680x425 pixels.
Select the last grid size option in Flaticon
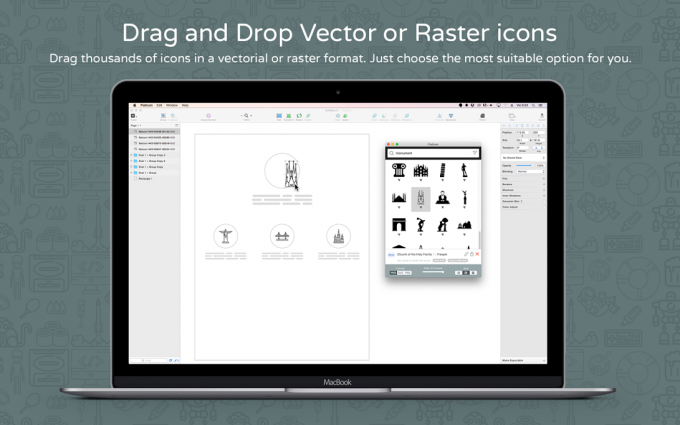click(x=473, y=273)
